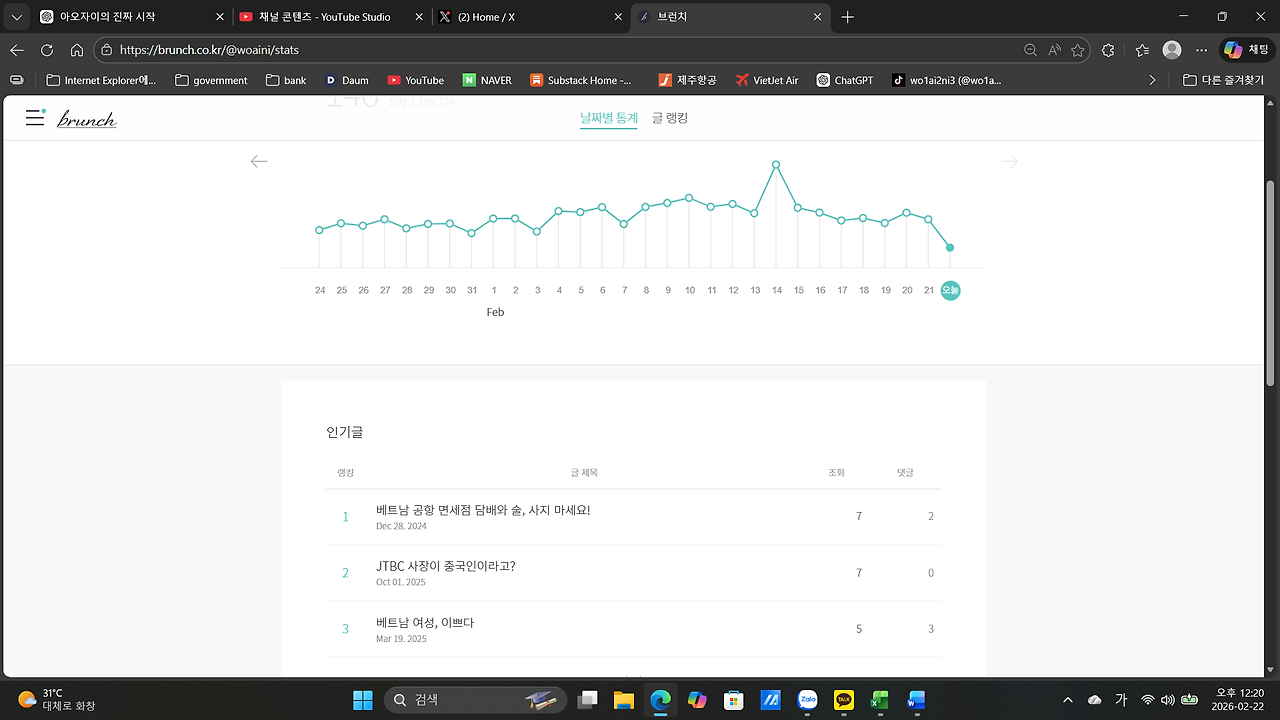Go to the previous date range arrow

pyautogui.click(x=259, y=161)
